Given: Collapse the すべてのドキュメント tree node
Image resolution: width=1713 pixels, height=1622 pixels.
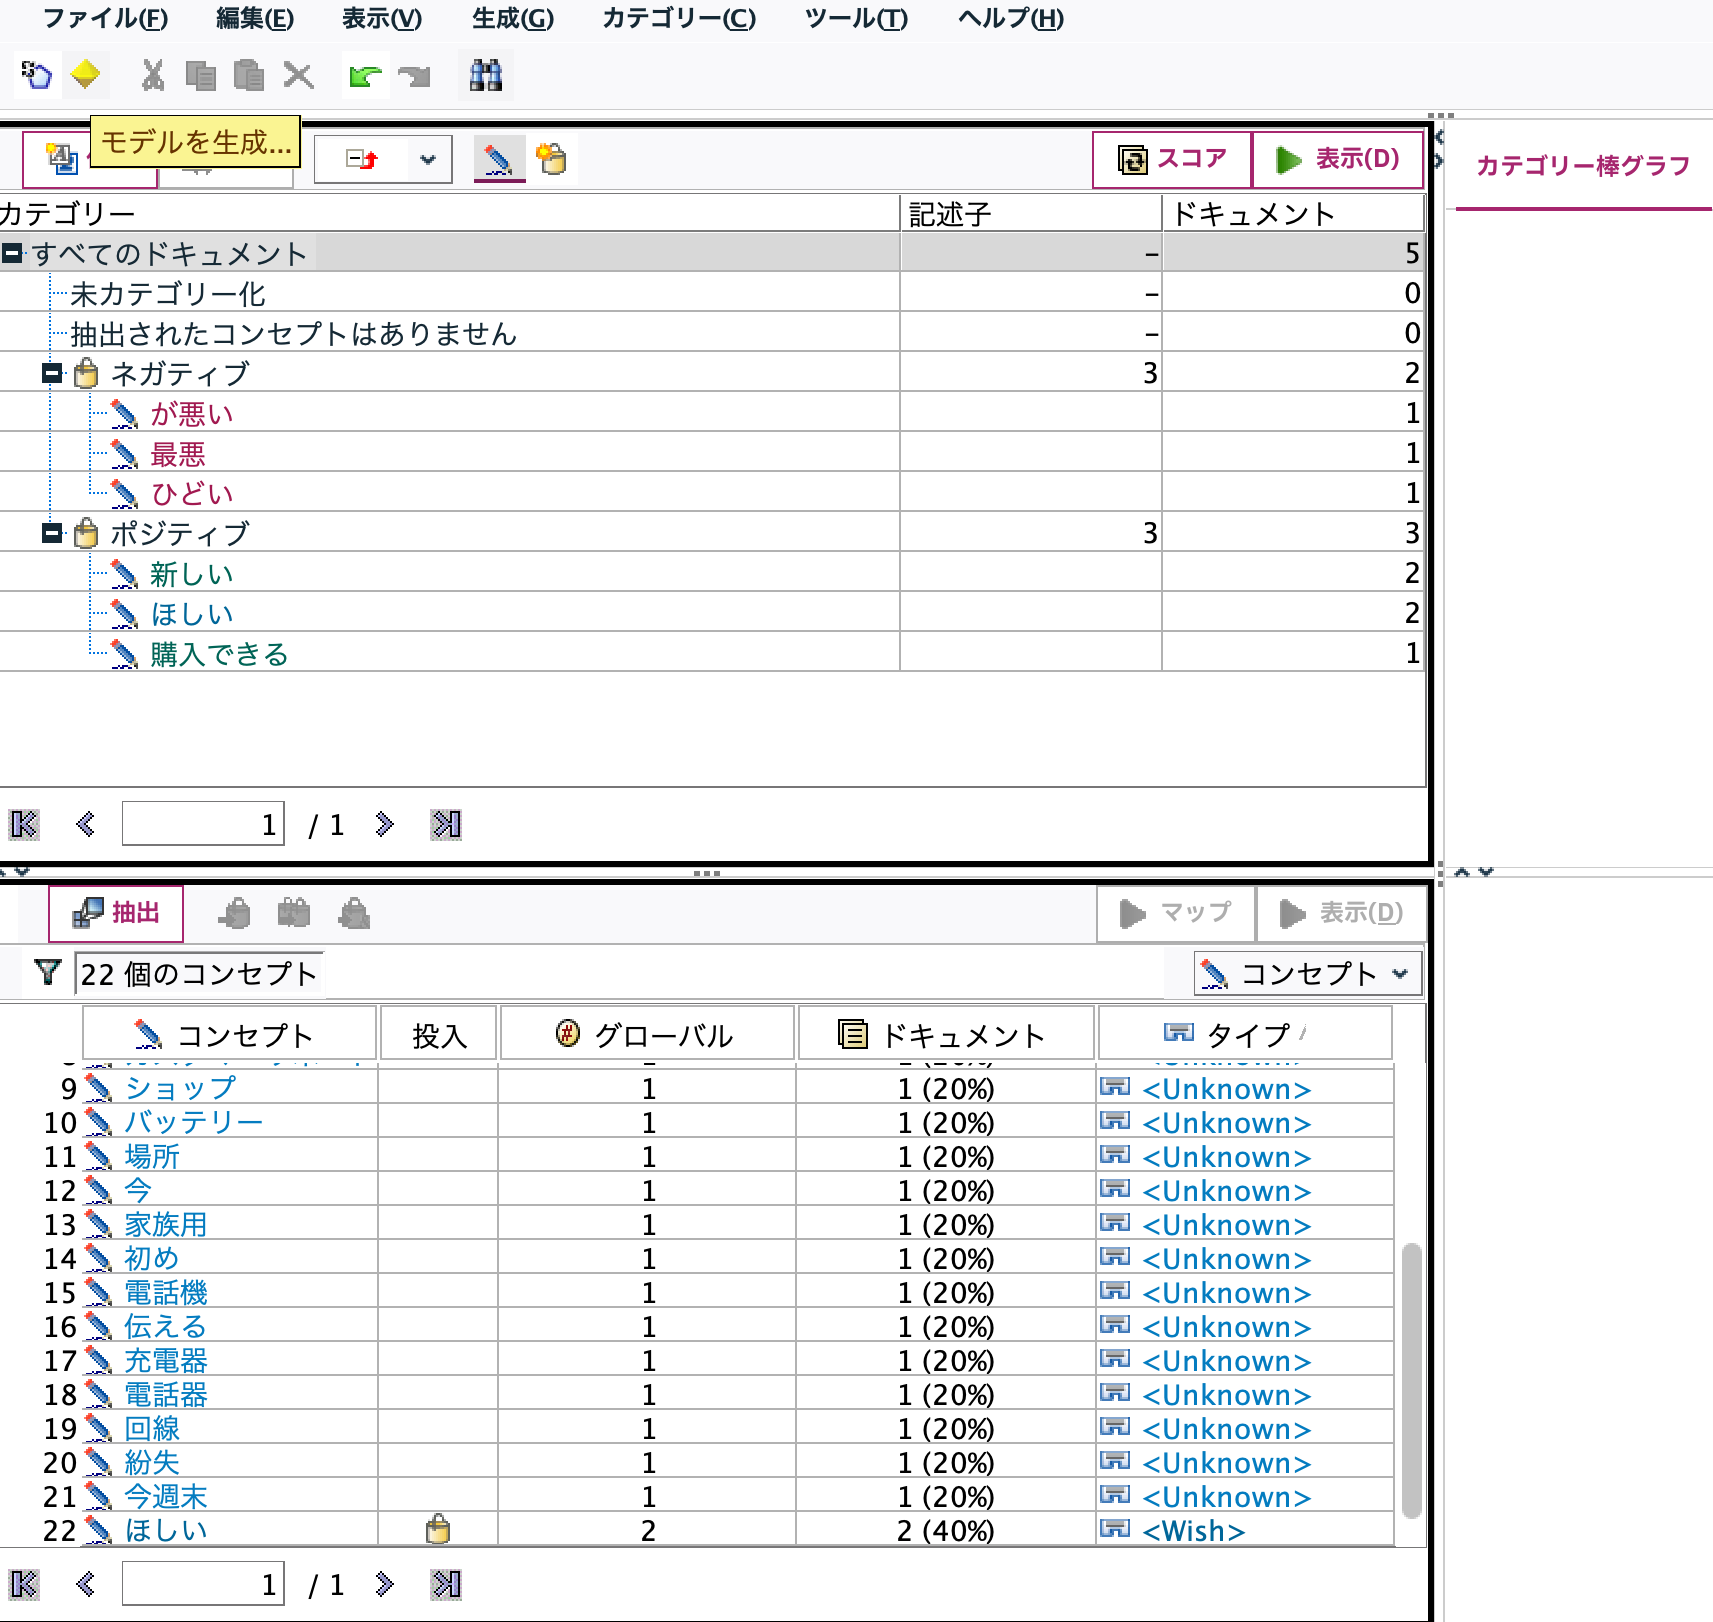Looking at the screenshot, I should point(13,253).
